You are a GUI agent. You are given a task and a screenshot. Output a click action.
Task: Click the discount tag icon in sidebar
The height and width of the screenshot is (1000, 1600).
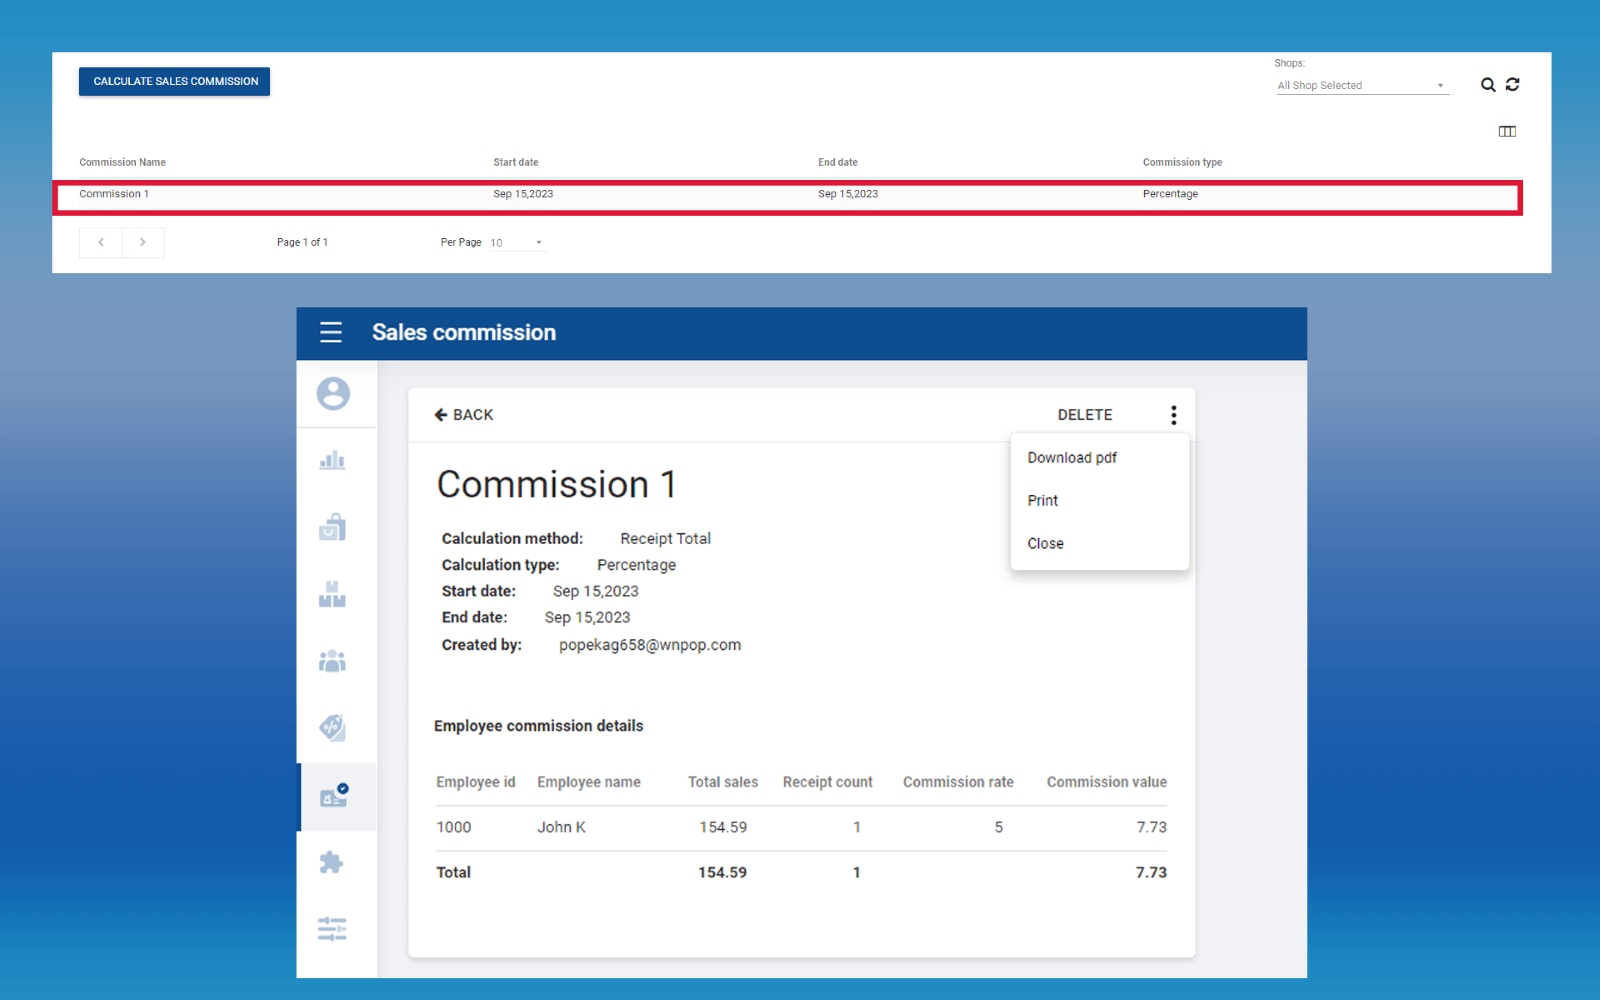click(332, 728)
